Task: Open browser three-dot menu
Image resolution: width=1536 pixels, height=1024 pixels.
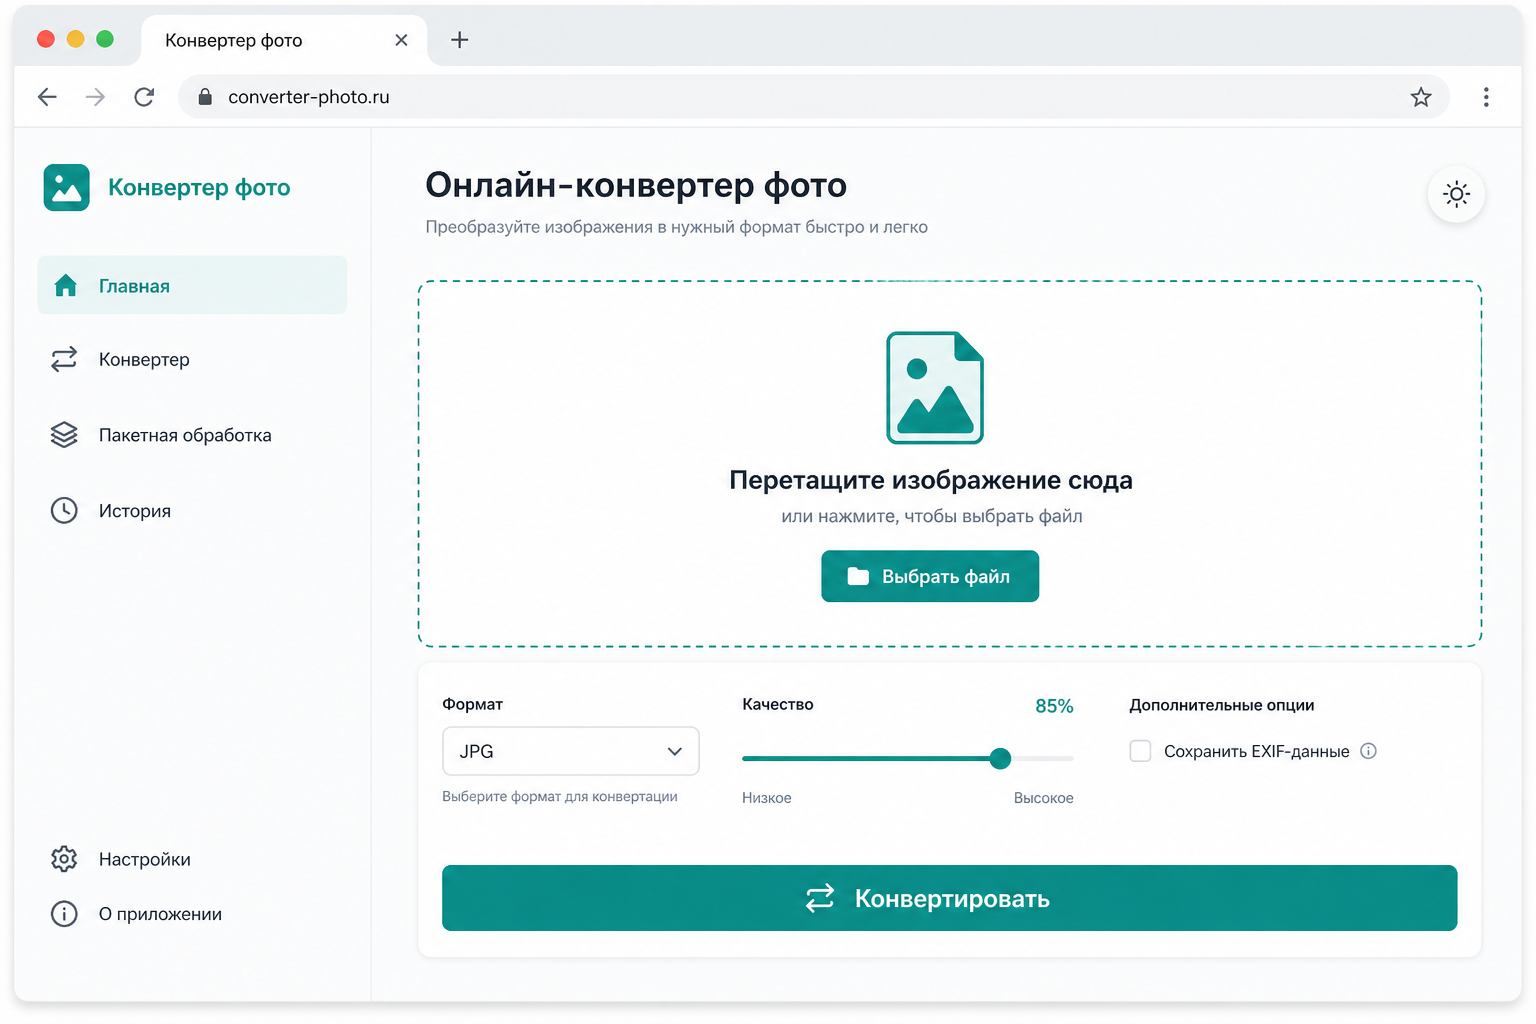Action: coord(1486,97)
